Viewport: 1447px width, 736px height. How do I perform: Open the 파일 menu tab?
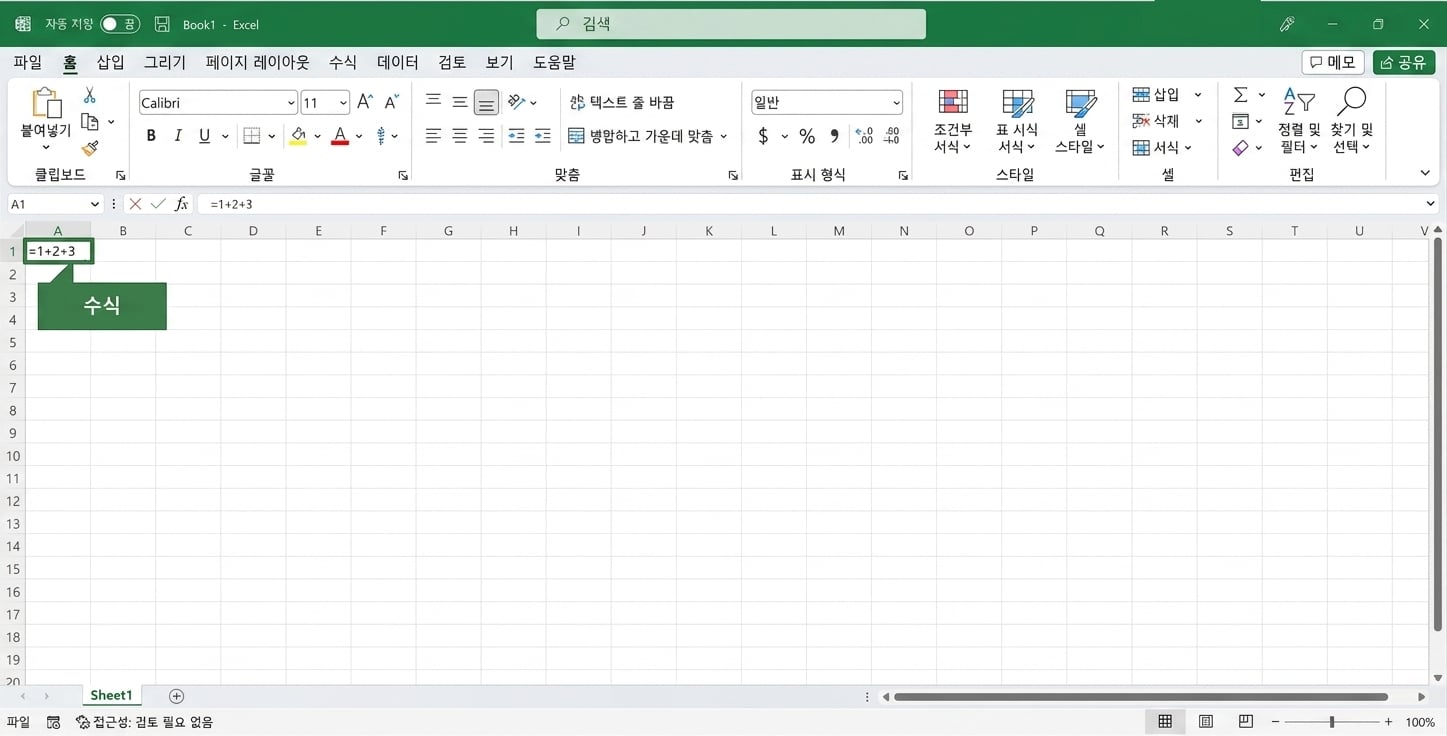[28, 62]
